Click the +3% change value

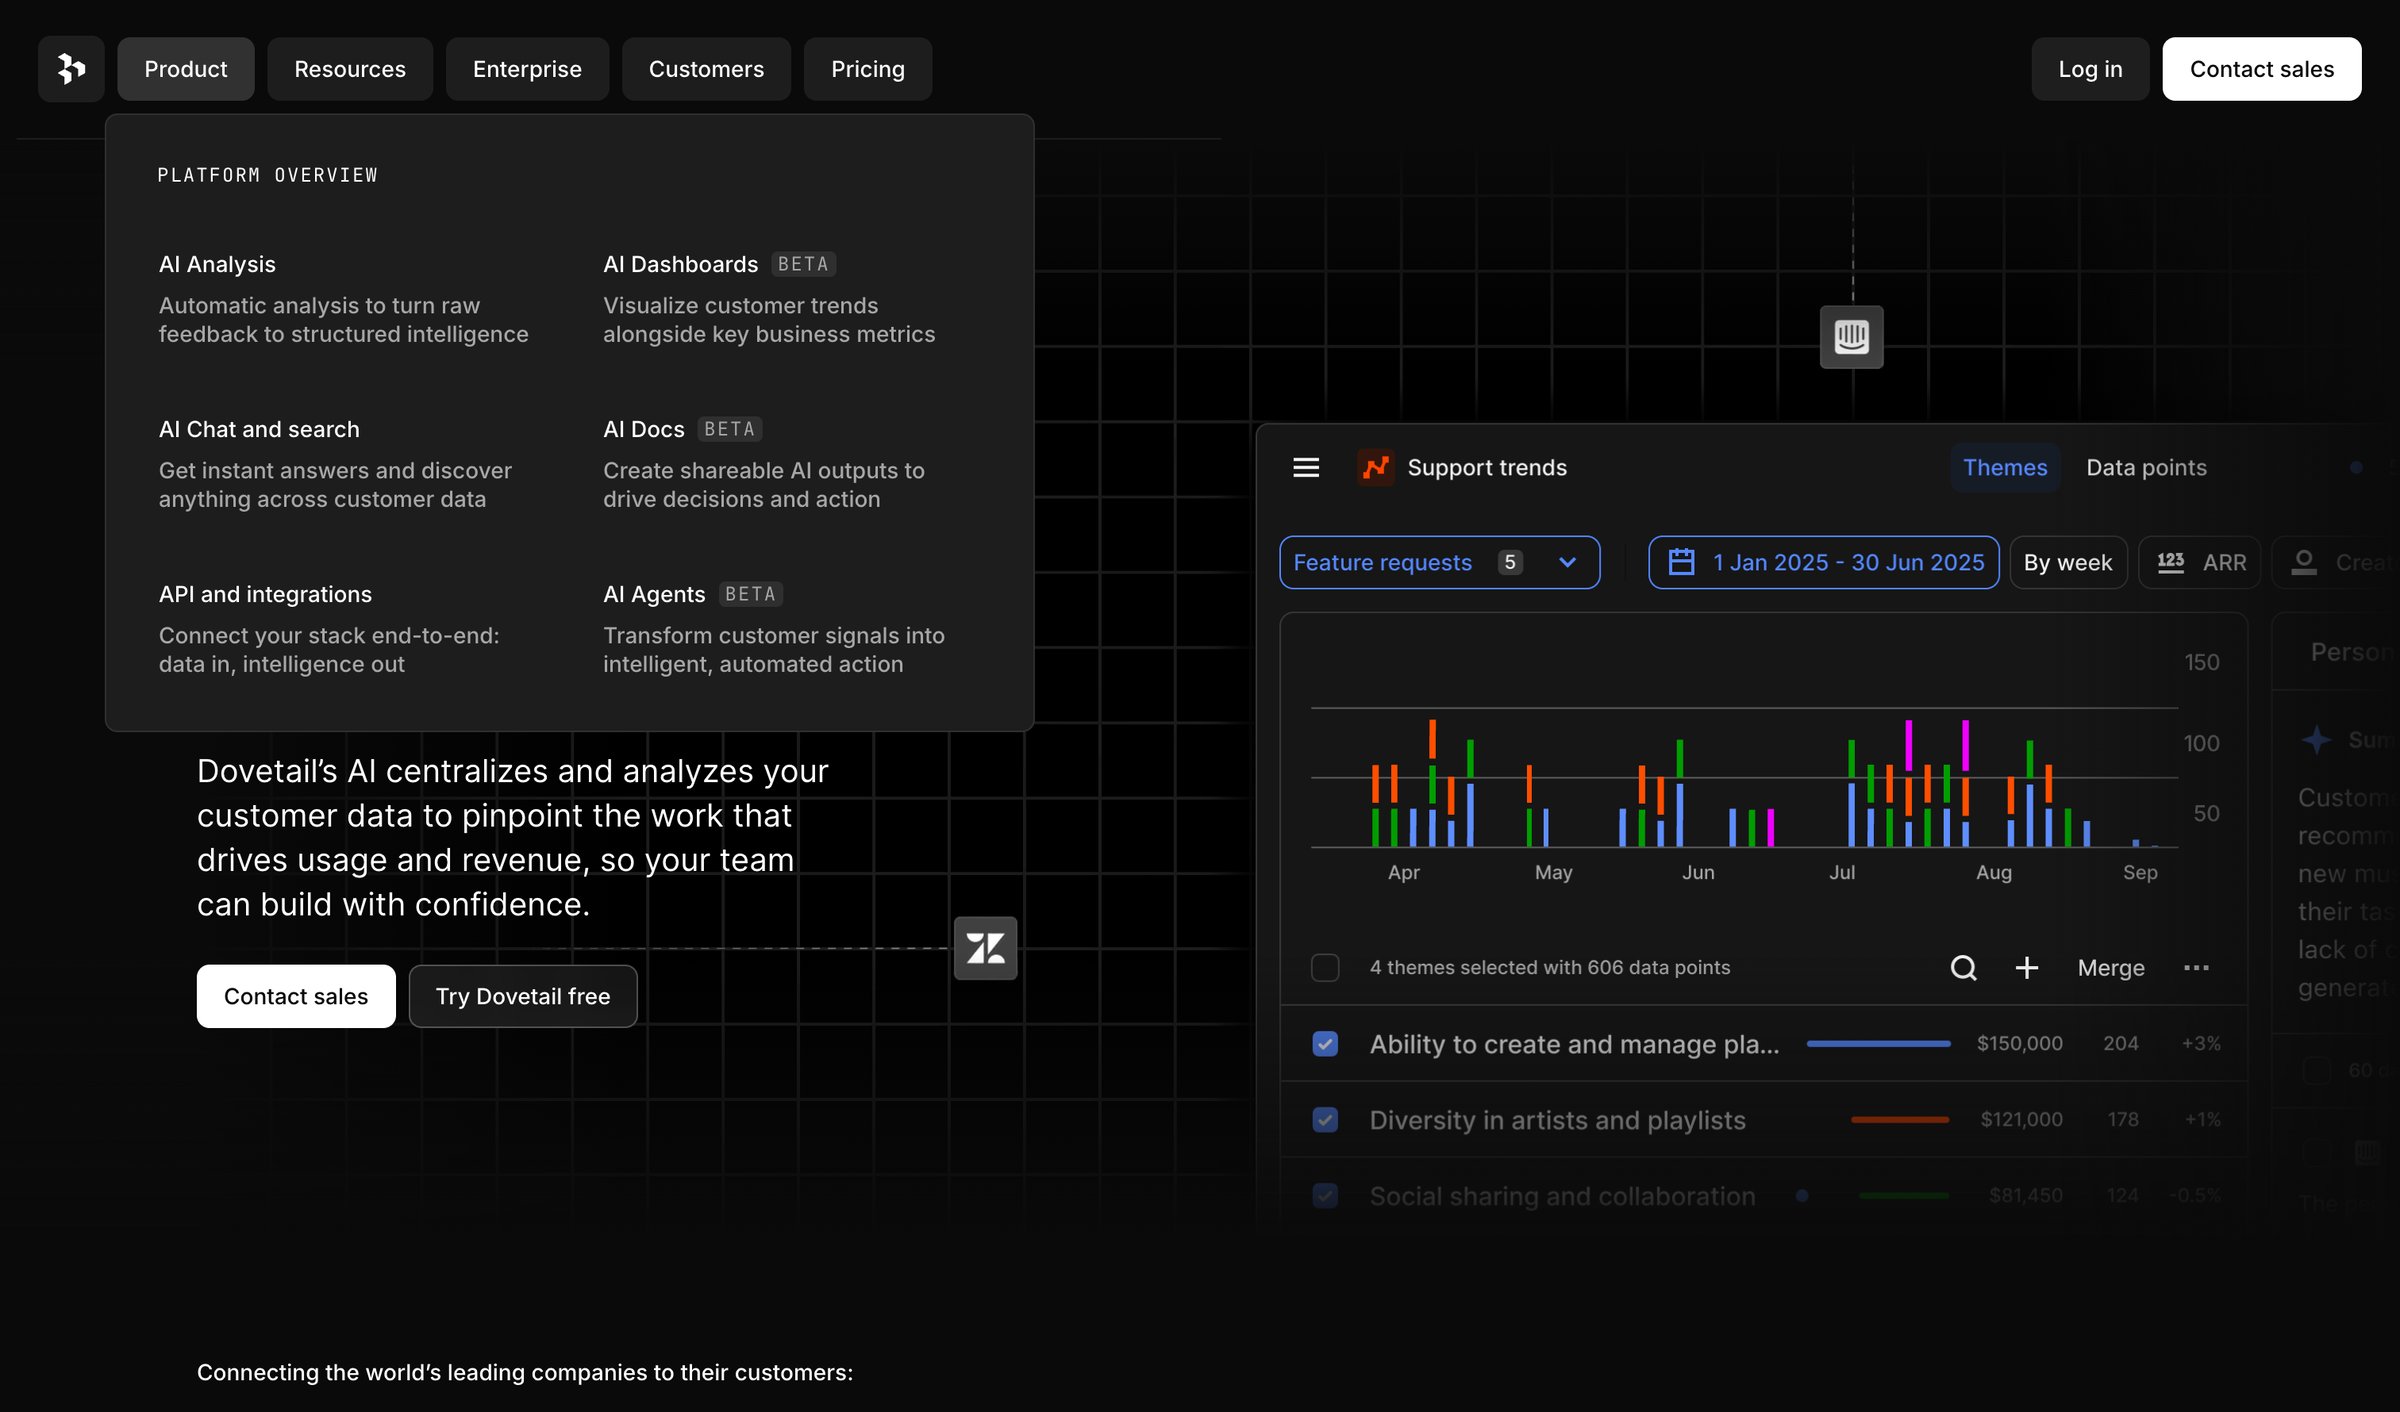[2201, 1043]
